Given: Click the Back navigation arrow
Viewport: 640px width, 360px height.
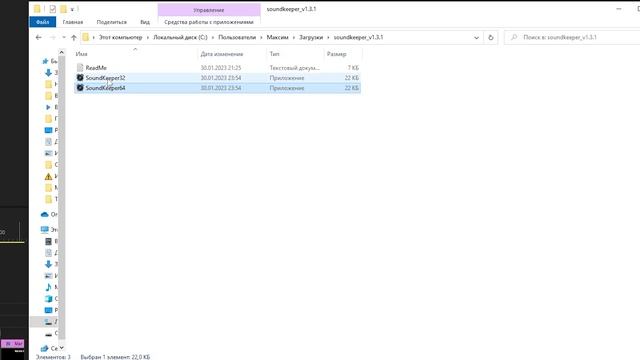Looking at the screenshot, I should 39,38.
